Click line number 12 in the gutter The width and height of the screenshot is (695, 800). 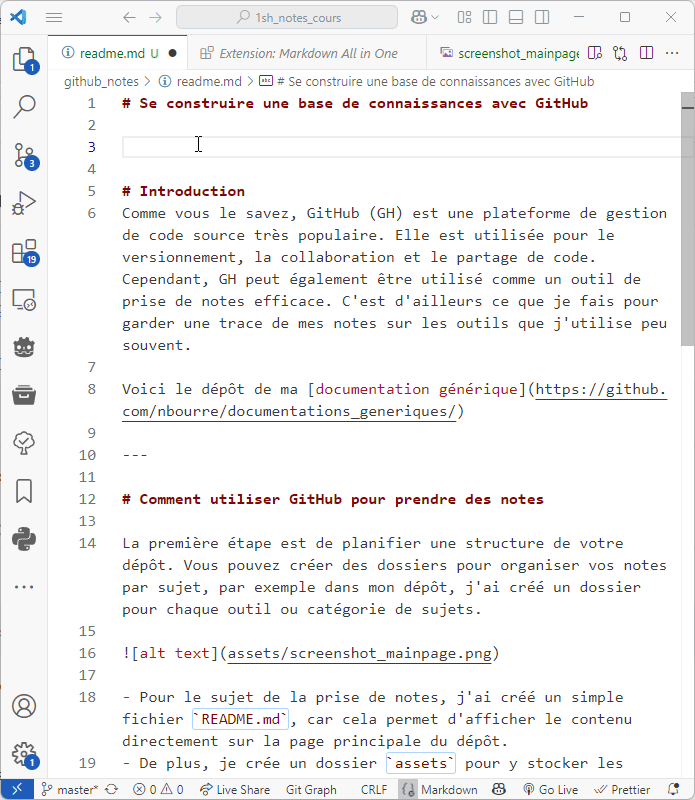[x=87, y=499]
